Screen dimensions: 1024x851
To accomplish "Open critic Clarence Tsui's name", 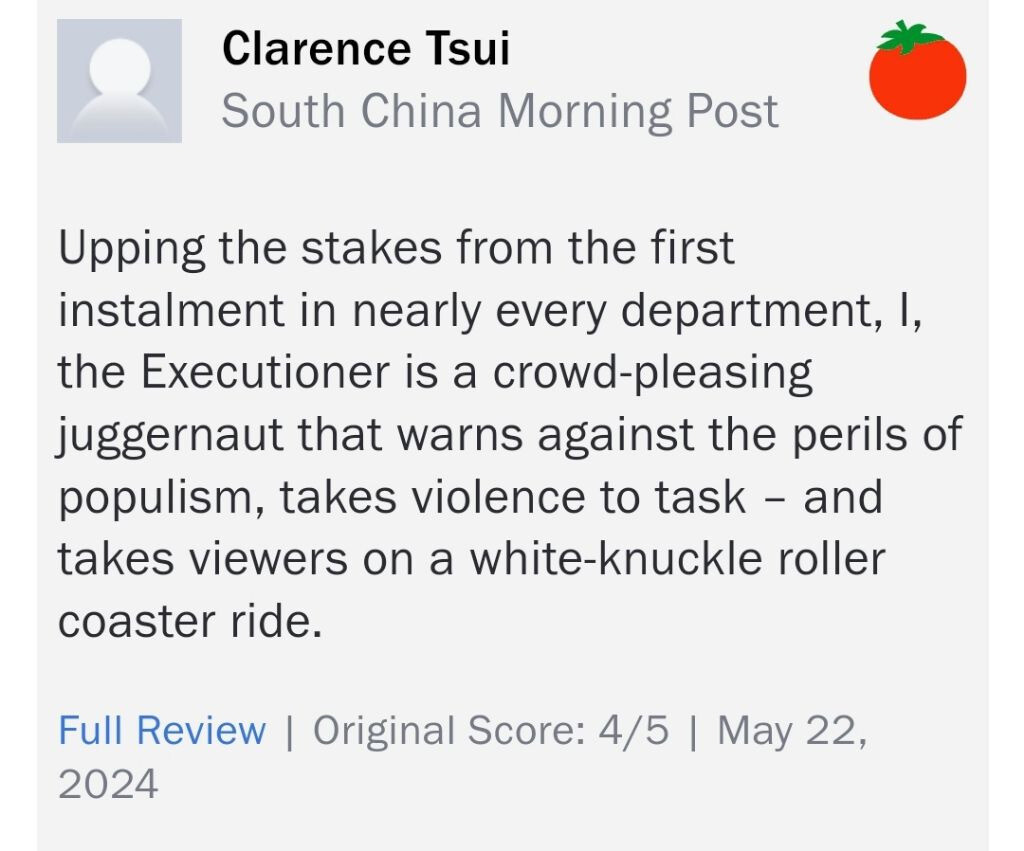I will pyautogui.click(x=365, y=47).
